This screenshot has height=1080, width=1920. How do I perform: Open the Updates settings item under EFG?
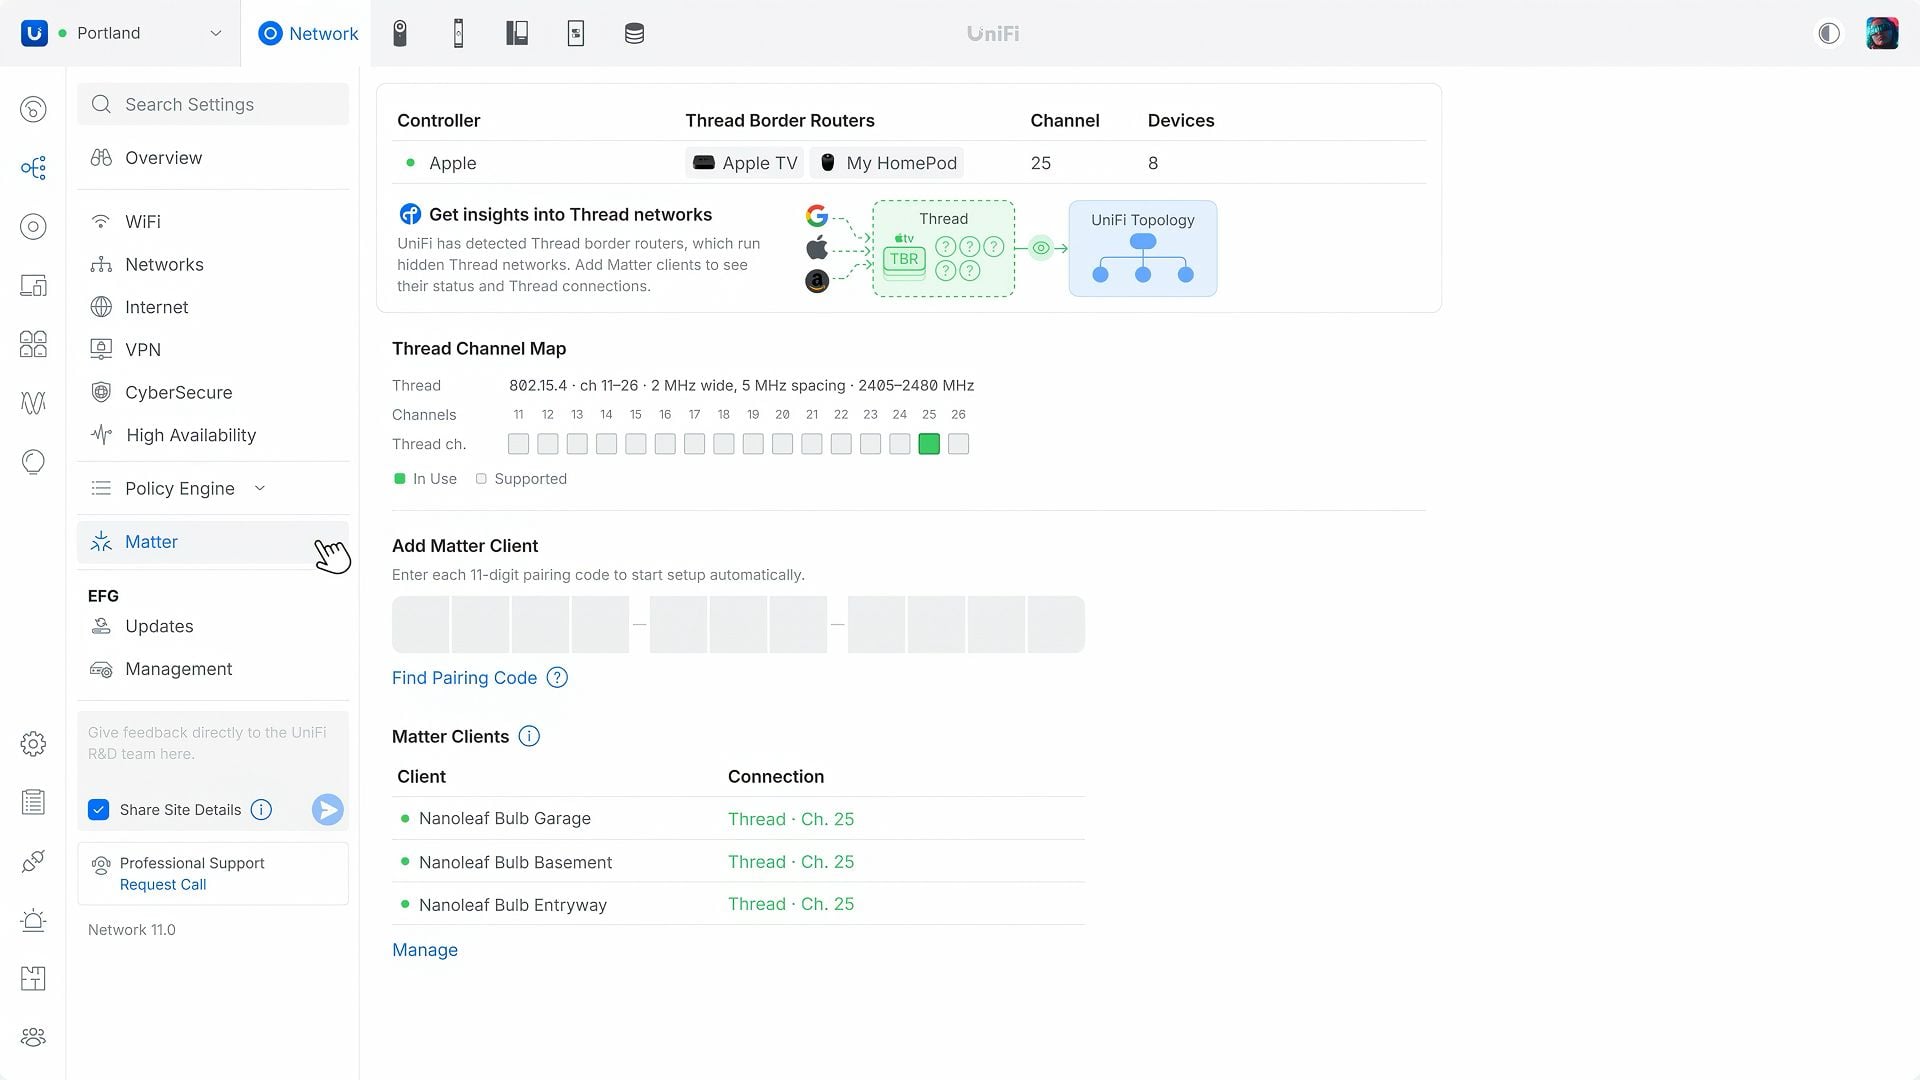pos(213,626)
